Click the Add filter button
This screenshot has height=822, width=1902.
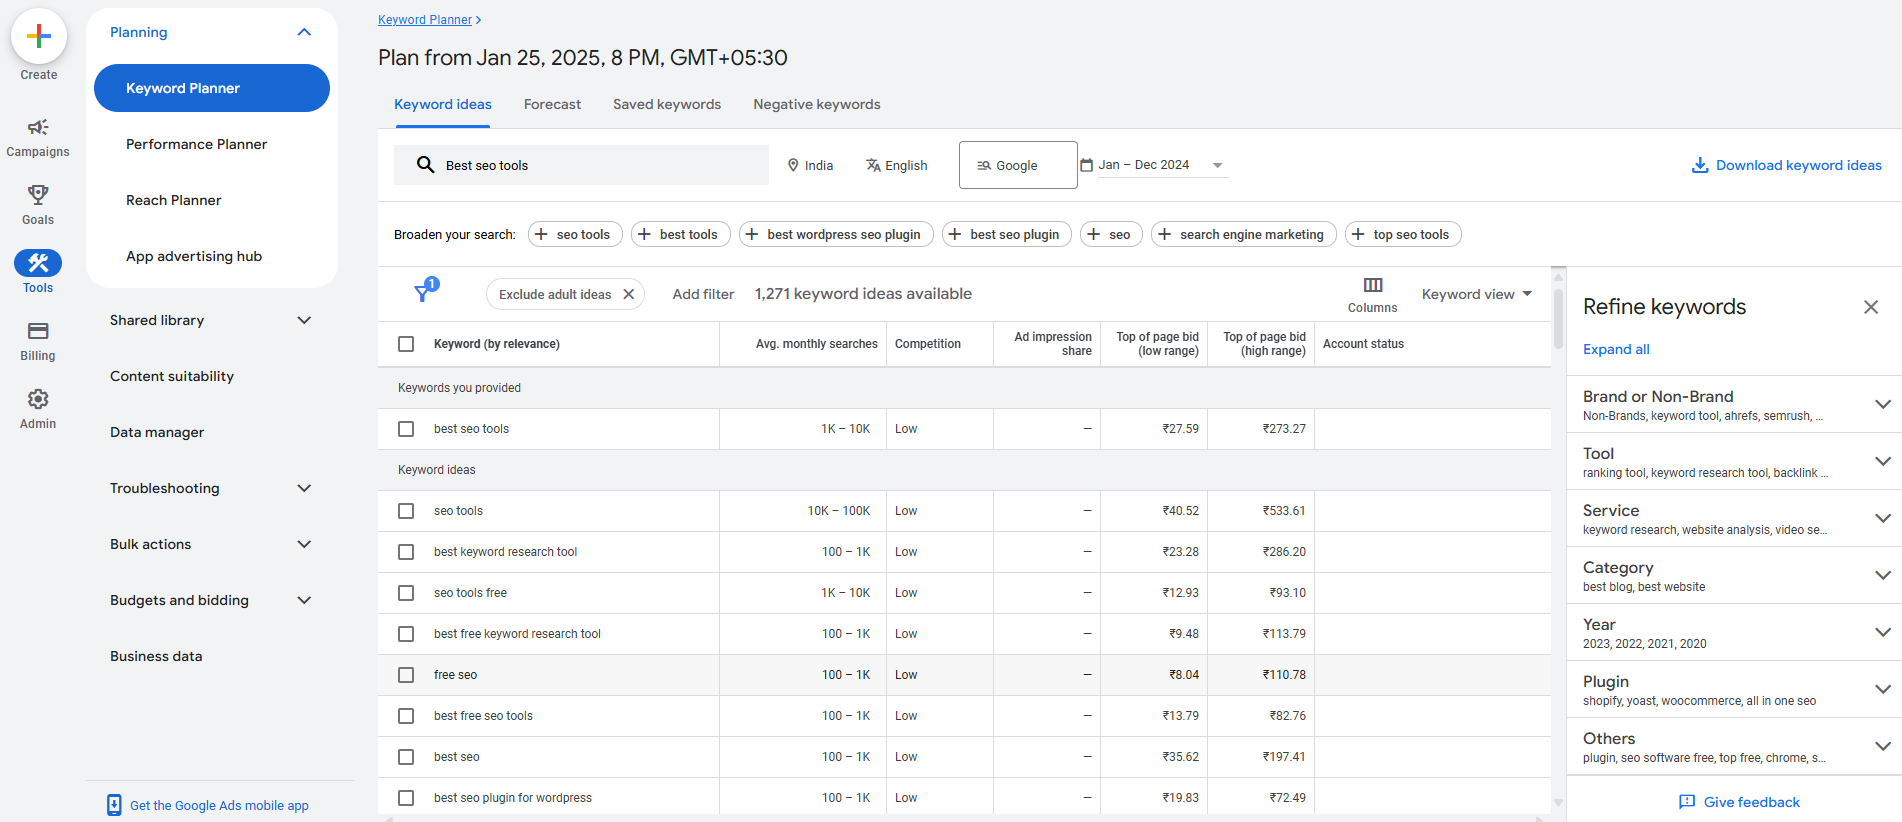click(703, 294)
